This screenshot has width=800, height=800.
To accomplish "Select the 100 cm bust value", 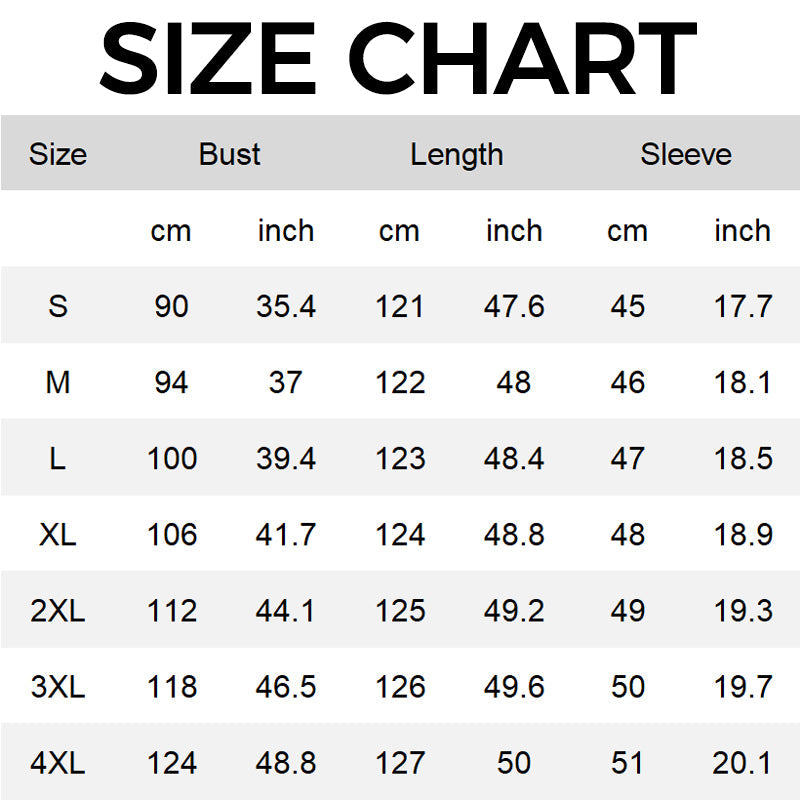I will pos(172,458).
